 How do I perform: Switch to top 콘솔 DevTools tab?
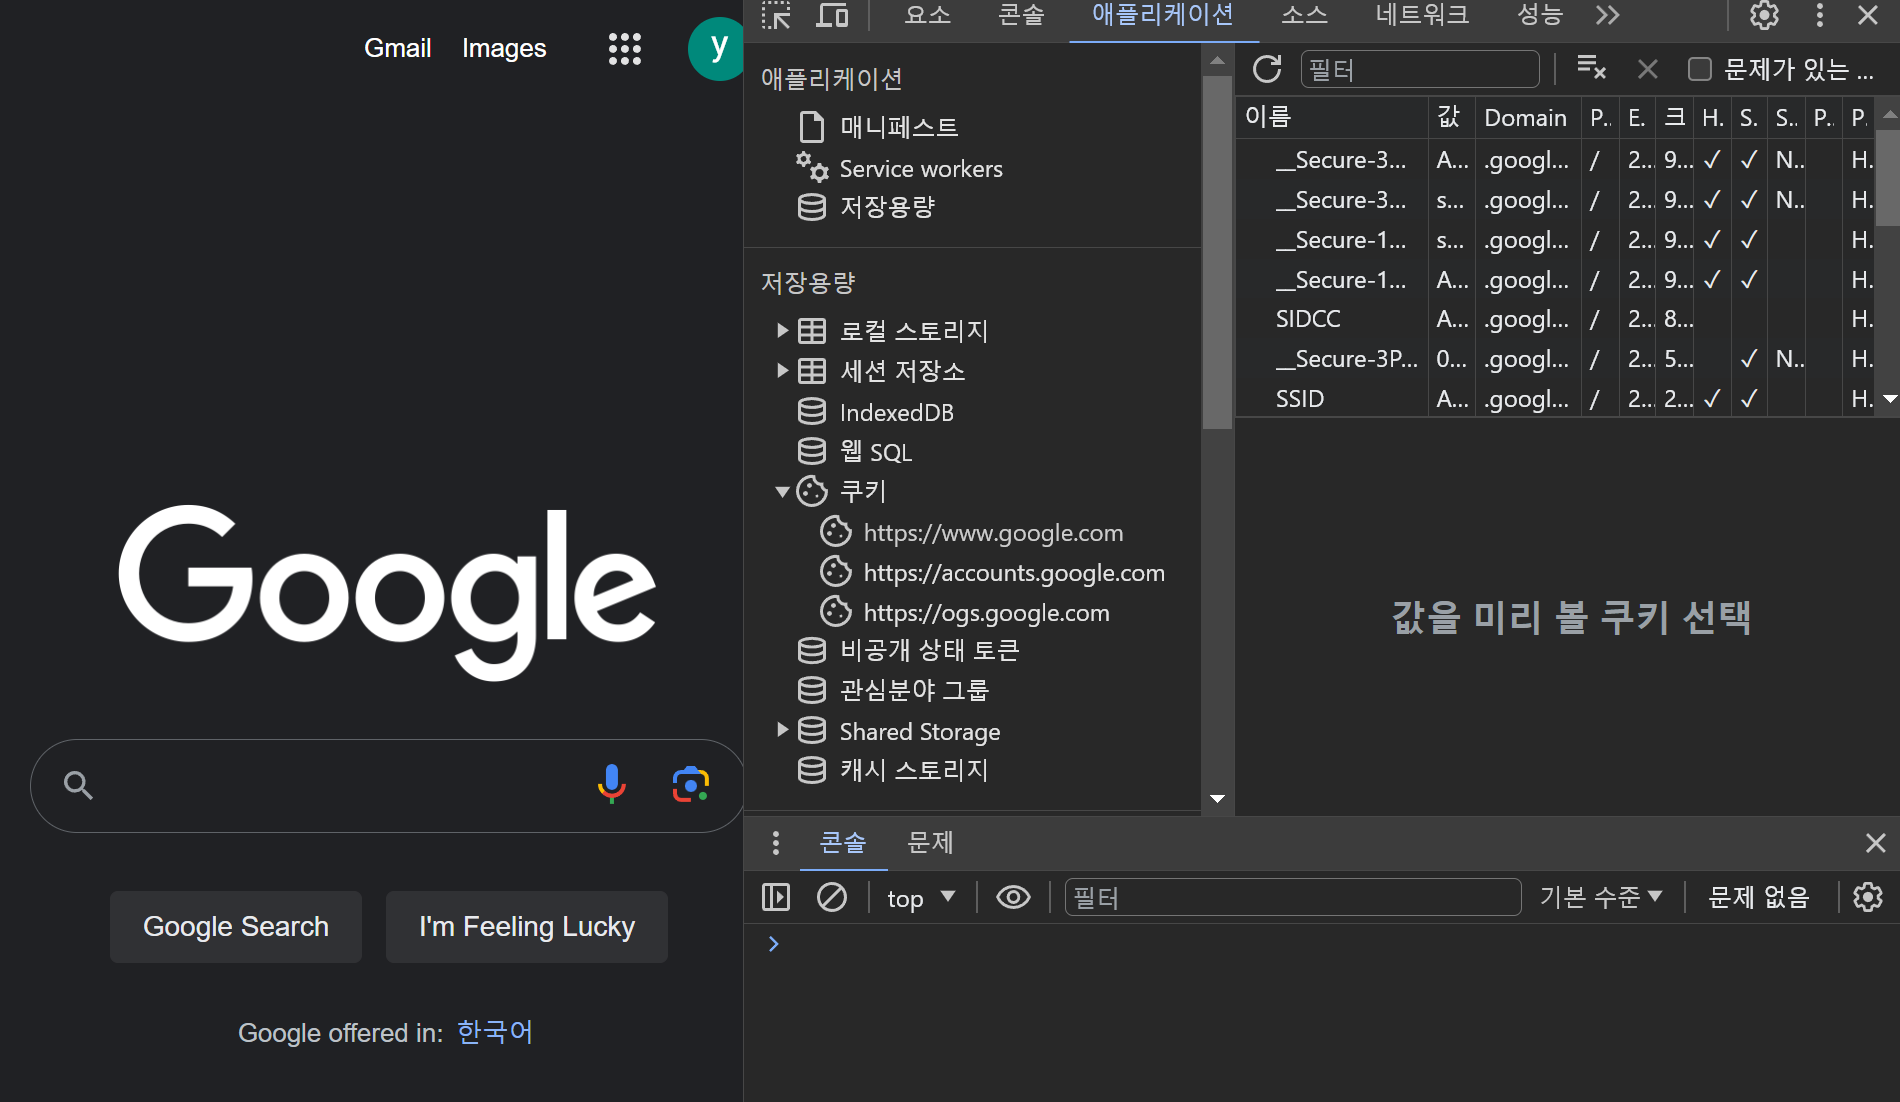(x=1021, y=15)
